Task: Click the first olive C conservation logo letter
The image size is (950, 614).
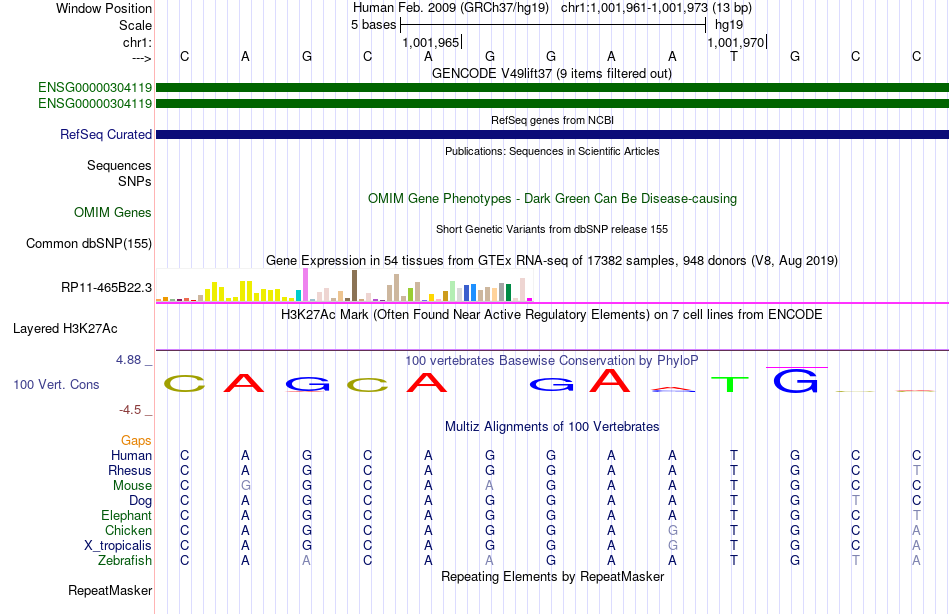Action: [185, 383]
